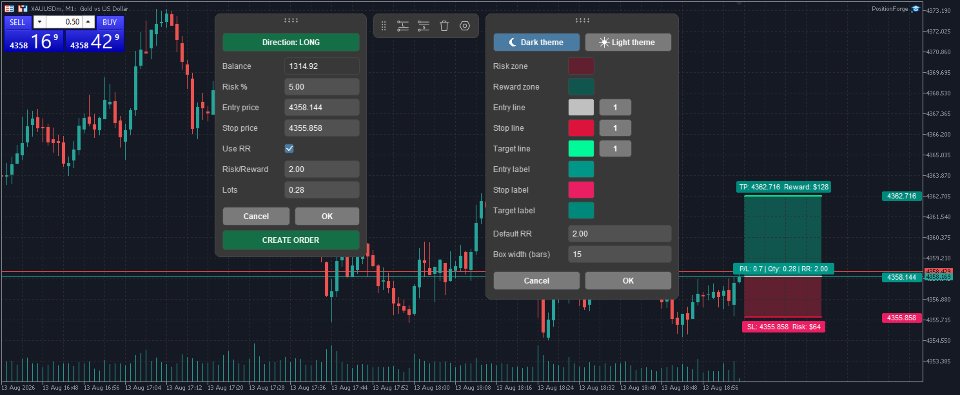
Task: Open the Stop label color swatch
Action: pyautogui.click(x=581, y=190)
